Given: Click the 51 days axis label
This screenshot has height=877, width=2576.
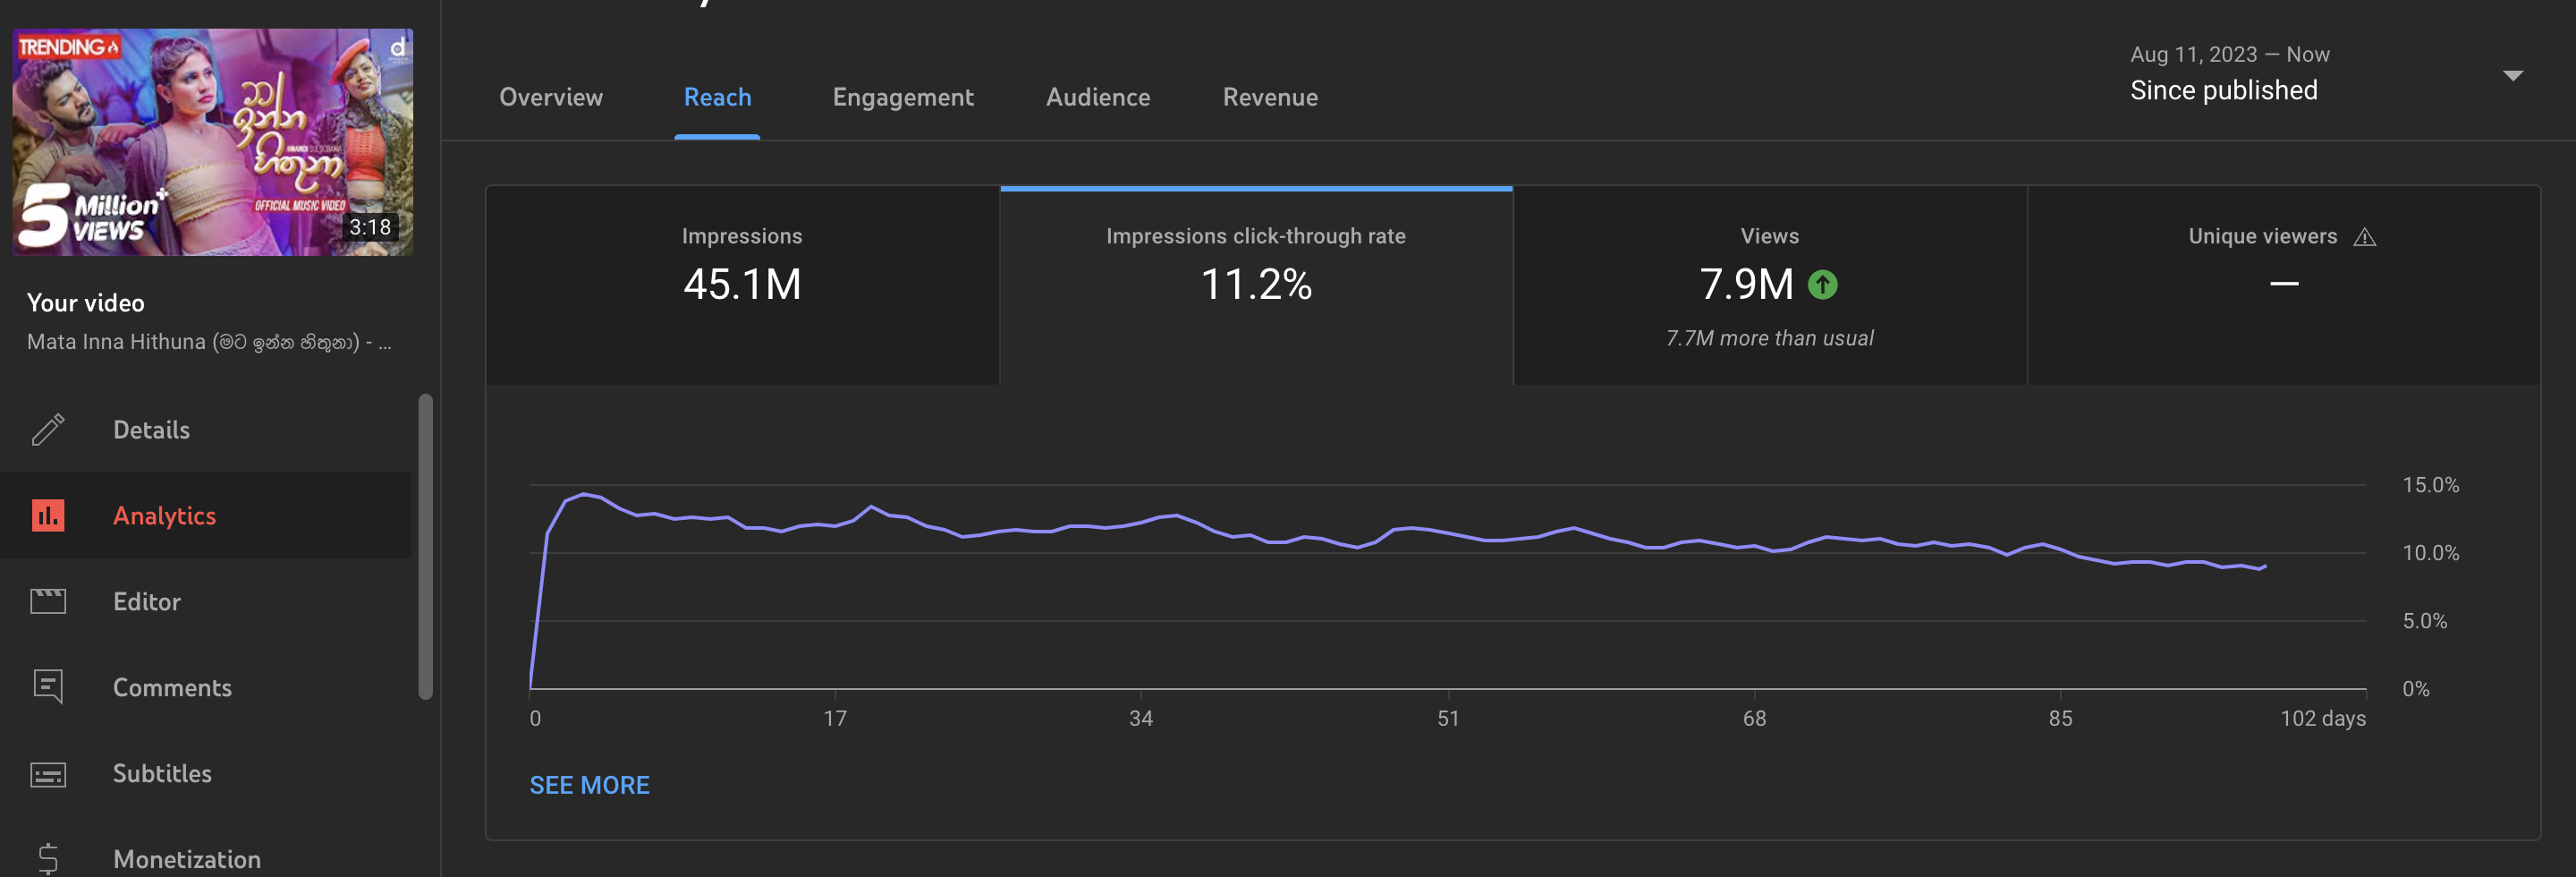Looking at the screenshot, I should point(1448,718).
